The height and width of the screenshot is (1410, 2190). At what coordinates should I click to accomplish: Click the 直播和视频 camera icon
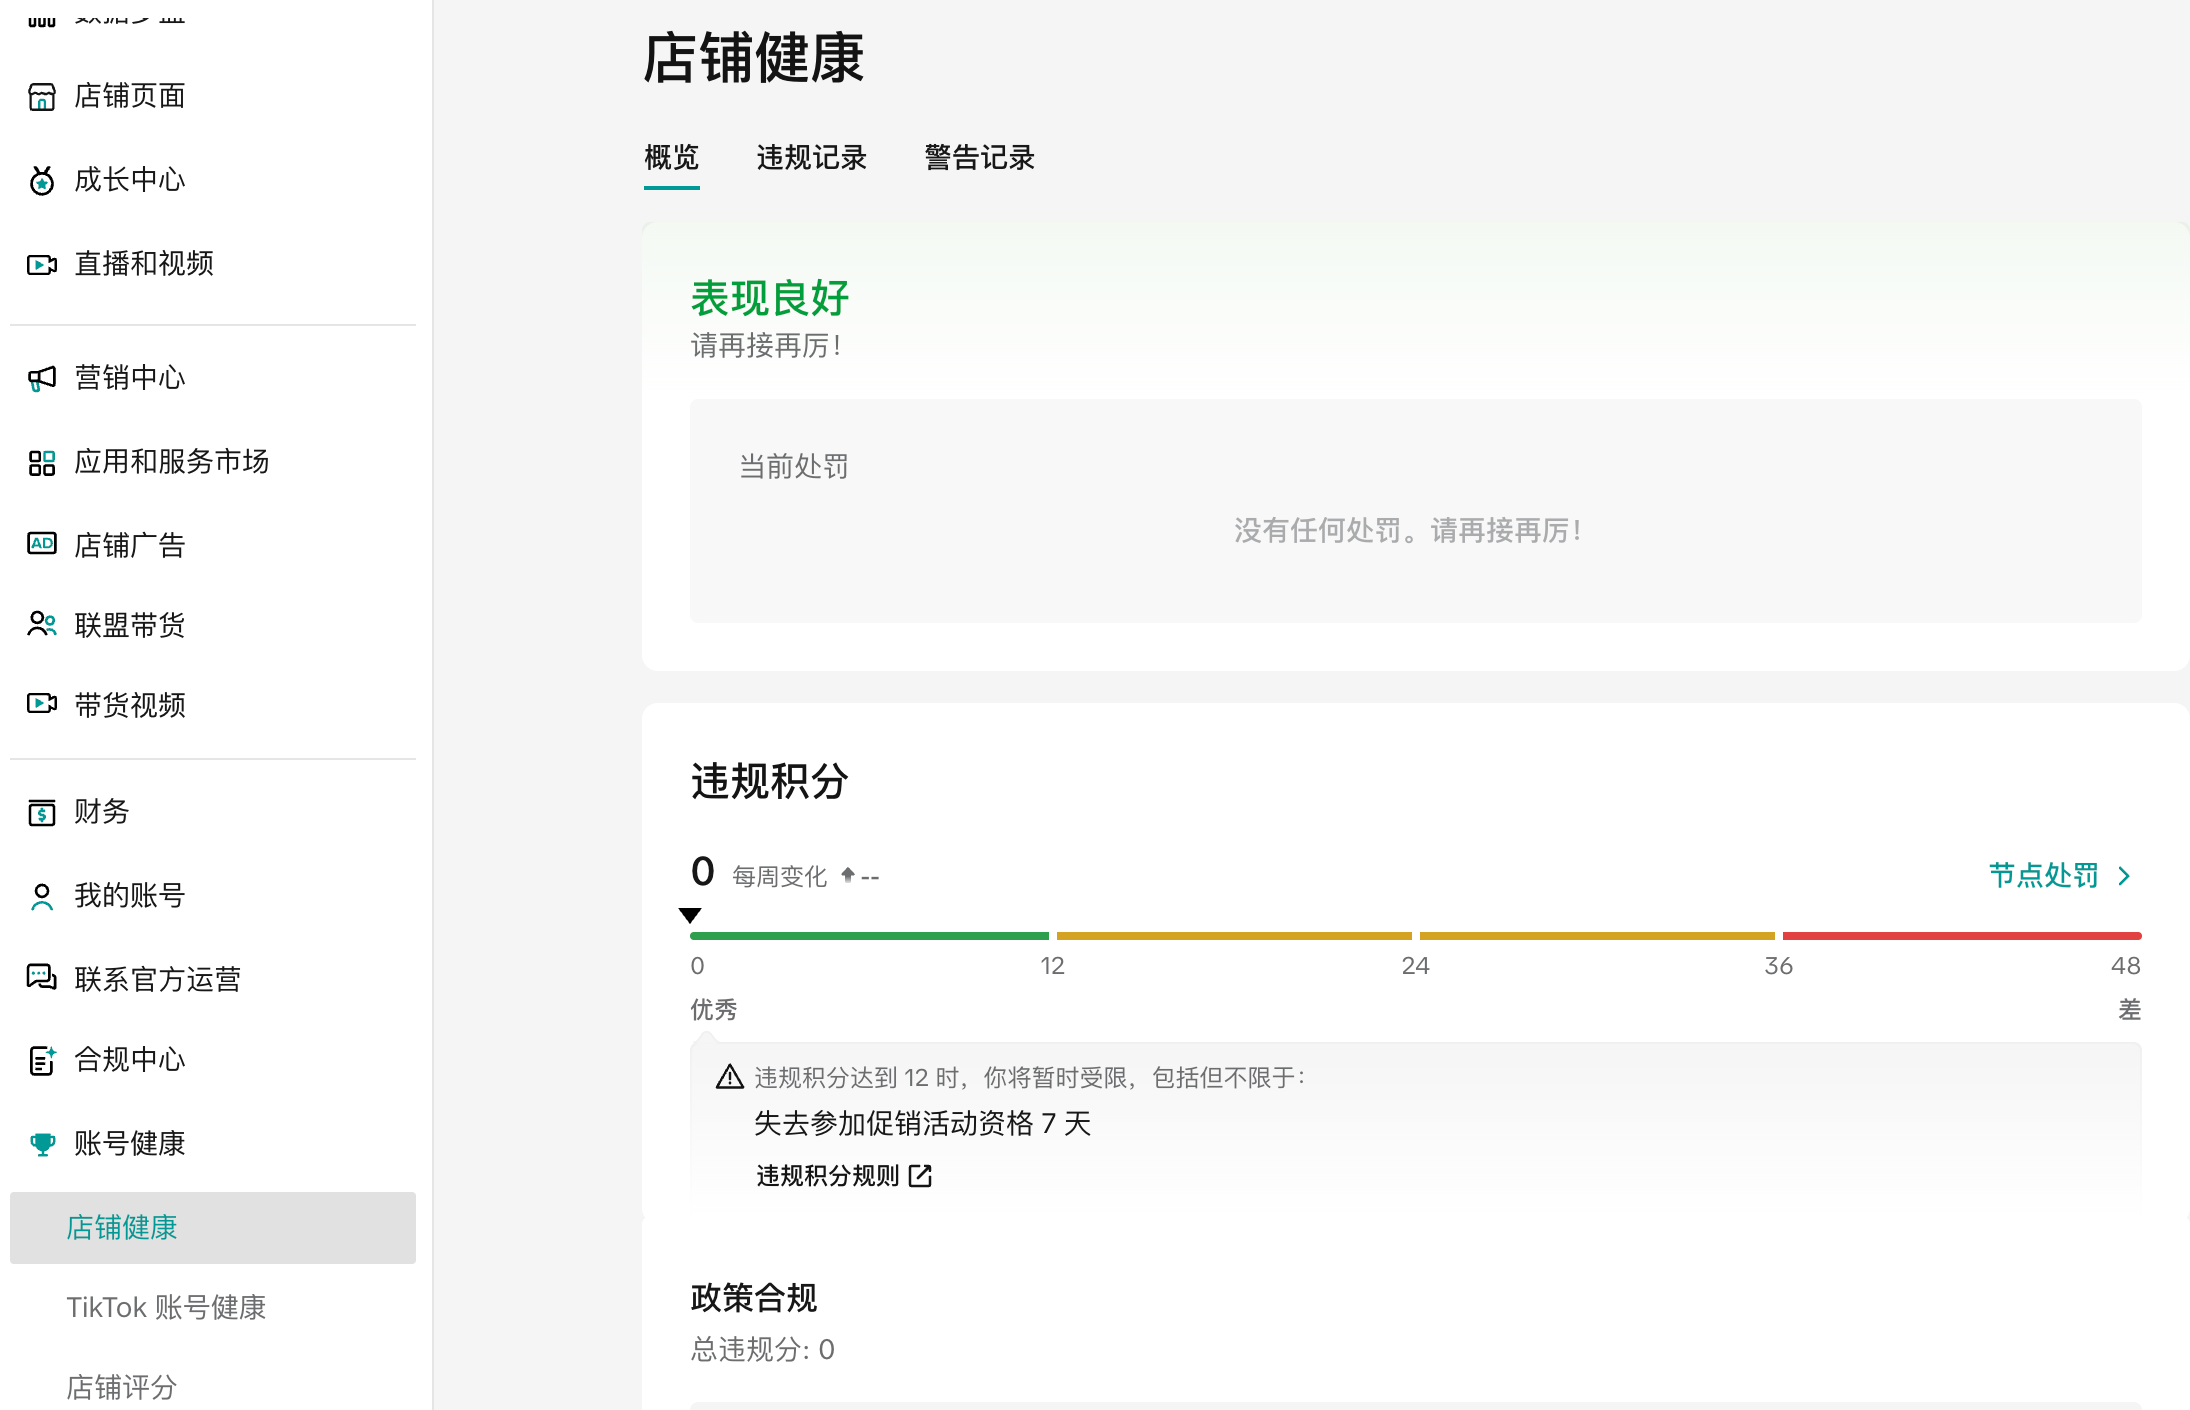click(42, 265)
